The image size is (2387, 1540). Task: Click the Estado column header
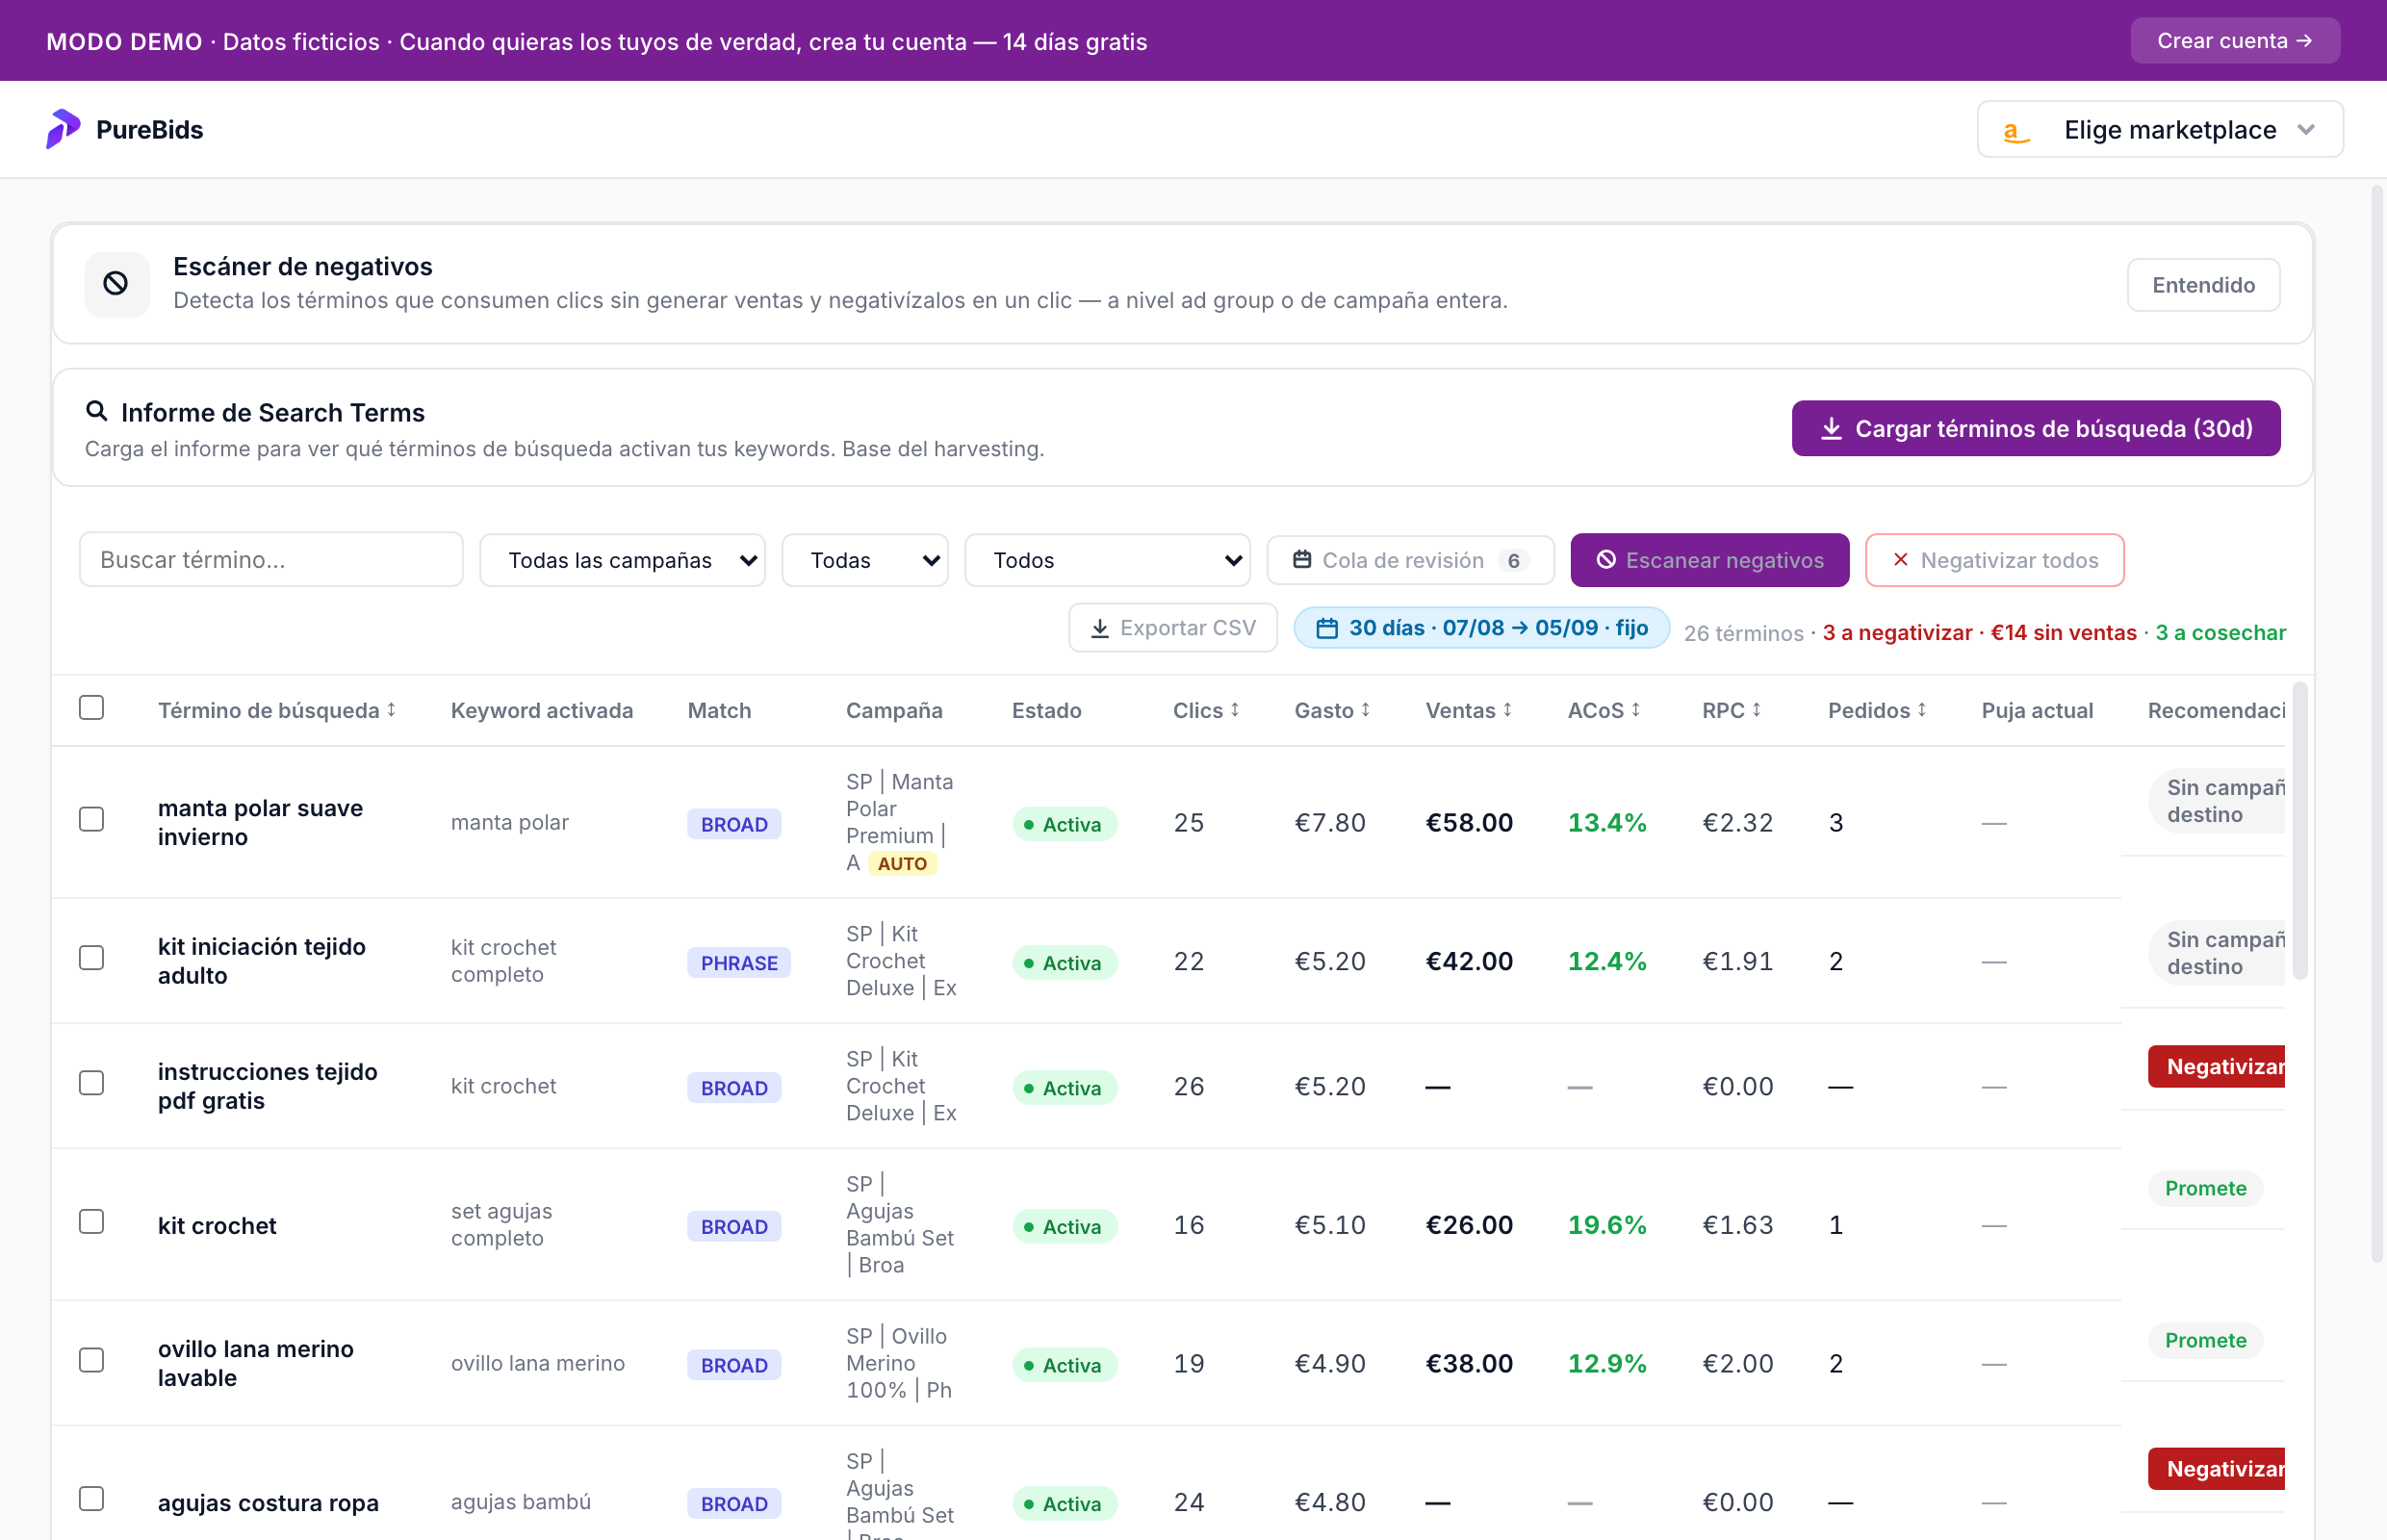click(x=1046, y=710)
